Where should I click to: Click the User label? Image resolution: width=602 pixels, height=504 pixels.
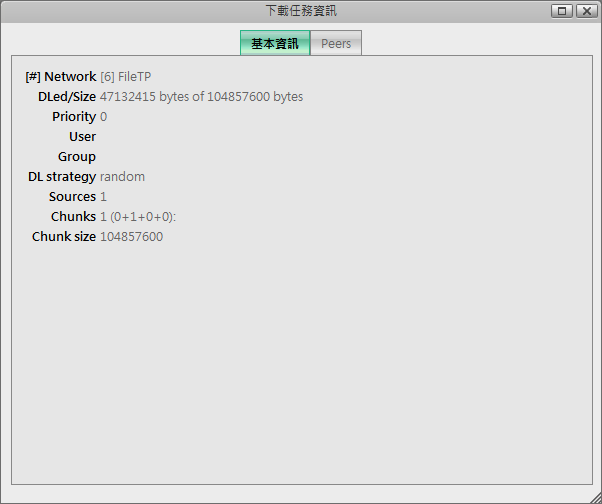[x=82, y=137]
